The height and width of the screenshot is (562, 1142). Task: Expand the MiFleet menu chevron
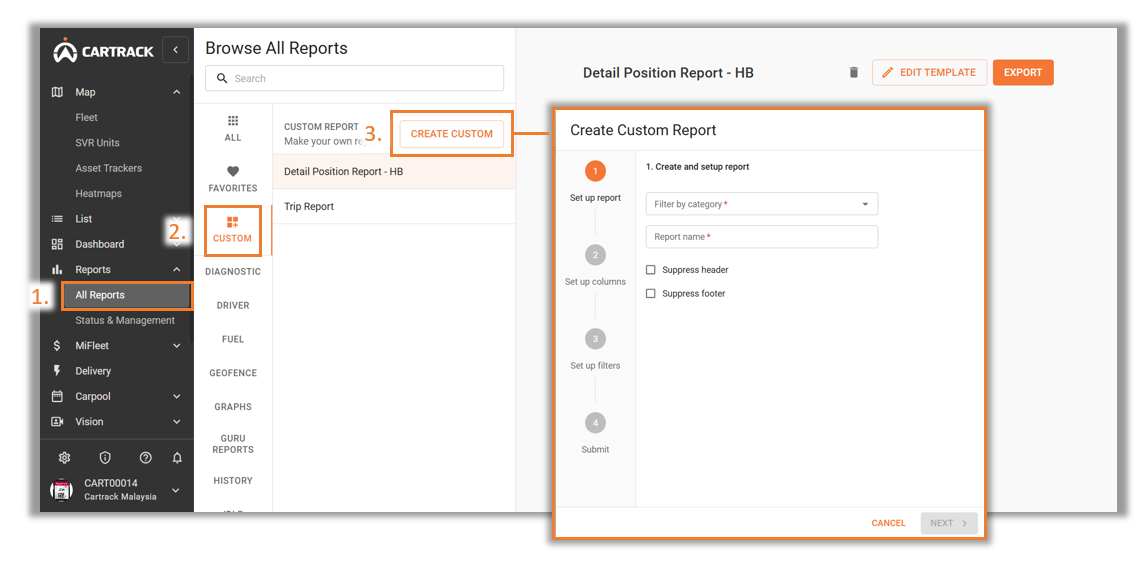tap(176, 346)
